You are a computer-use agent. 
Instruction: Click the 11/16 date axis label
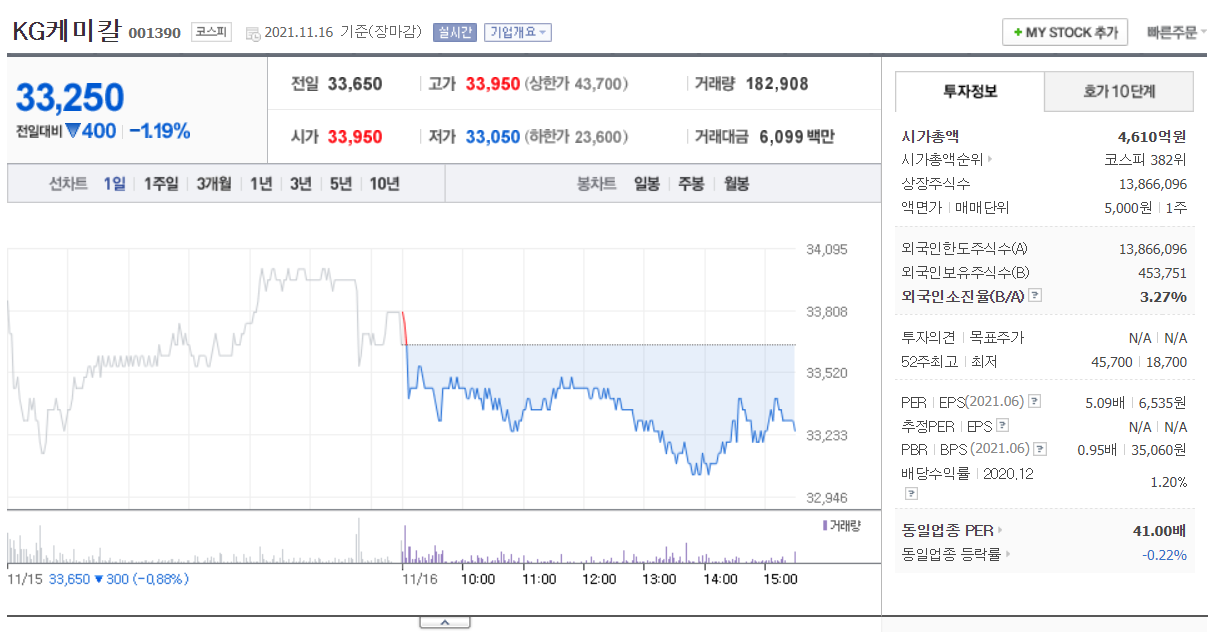(419, 579)
